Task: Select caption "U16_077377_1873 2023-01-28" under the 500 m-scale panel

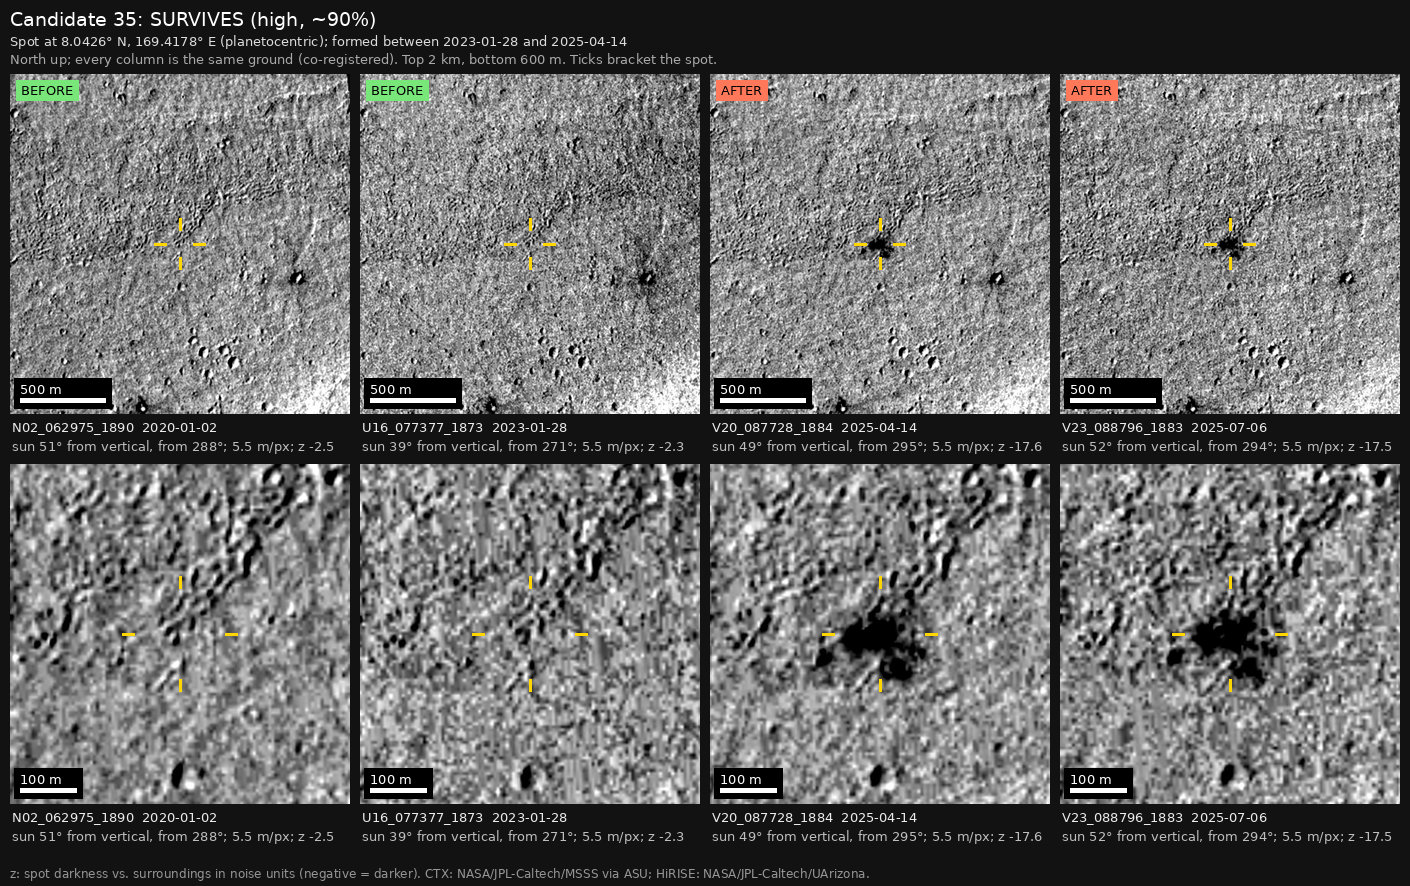Action: [464, 428]
